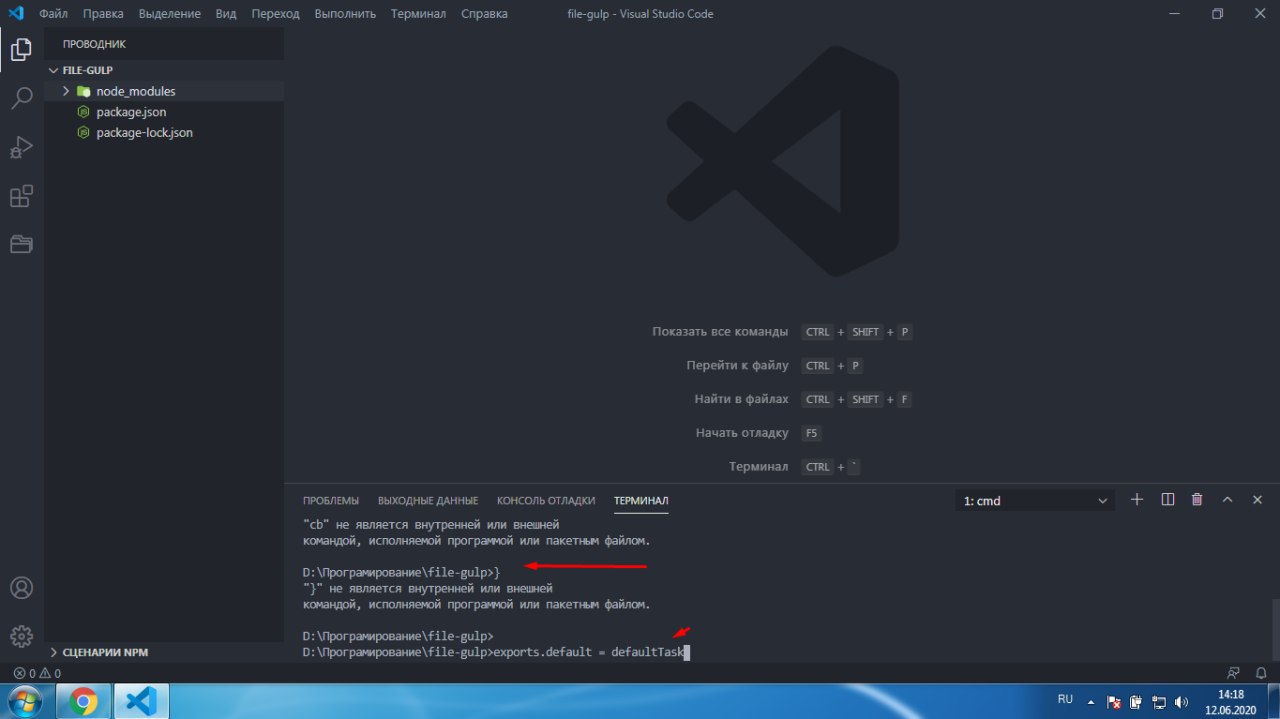Click the F5 keybinding label

point(811,433)
